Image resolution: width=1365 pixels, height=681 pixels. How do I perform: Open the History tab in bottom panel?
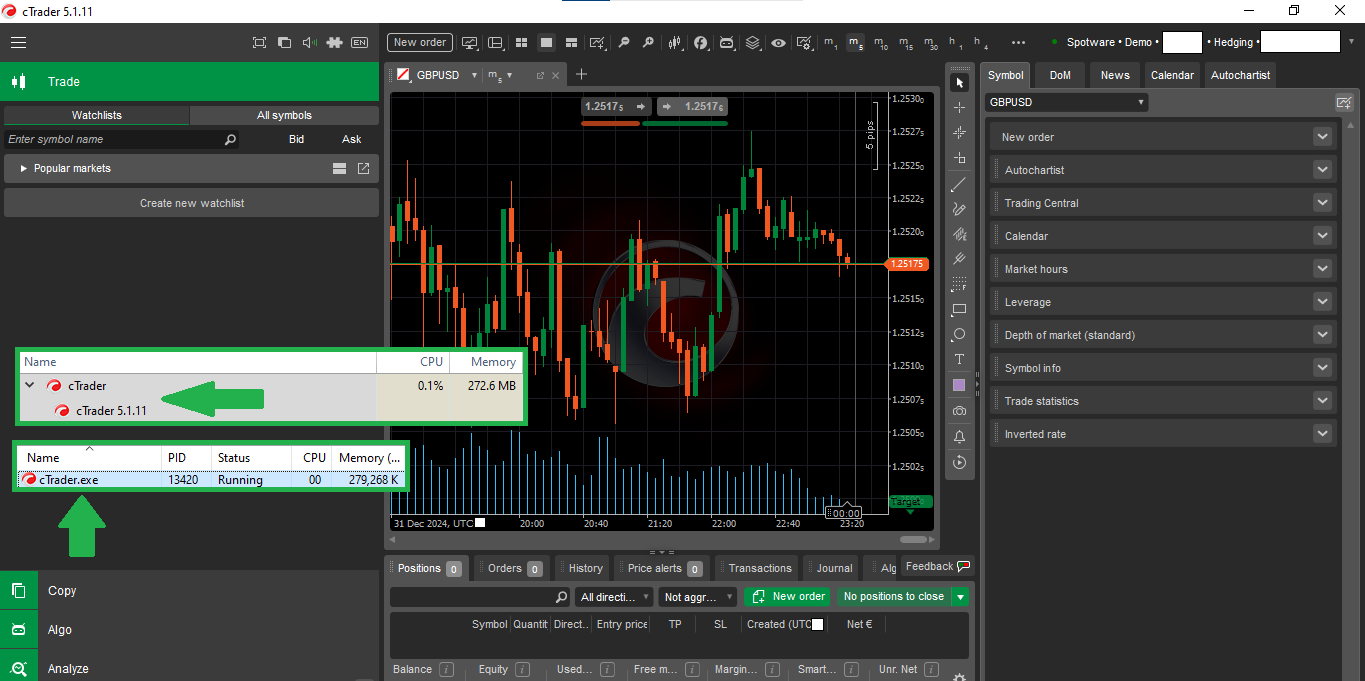[x=584, y=568]
